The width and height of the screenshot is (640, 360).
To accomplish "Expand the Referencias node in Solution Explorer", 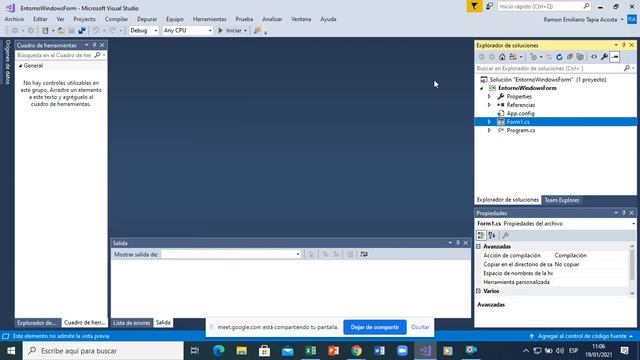I will [489, 105].
